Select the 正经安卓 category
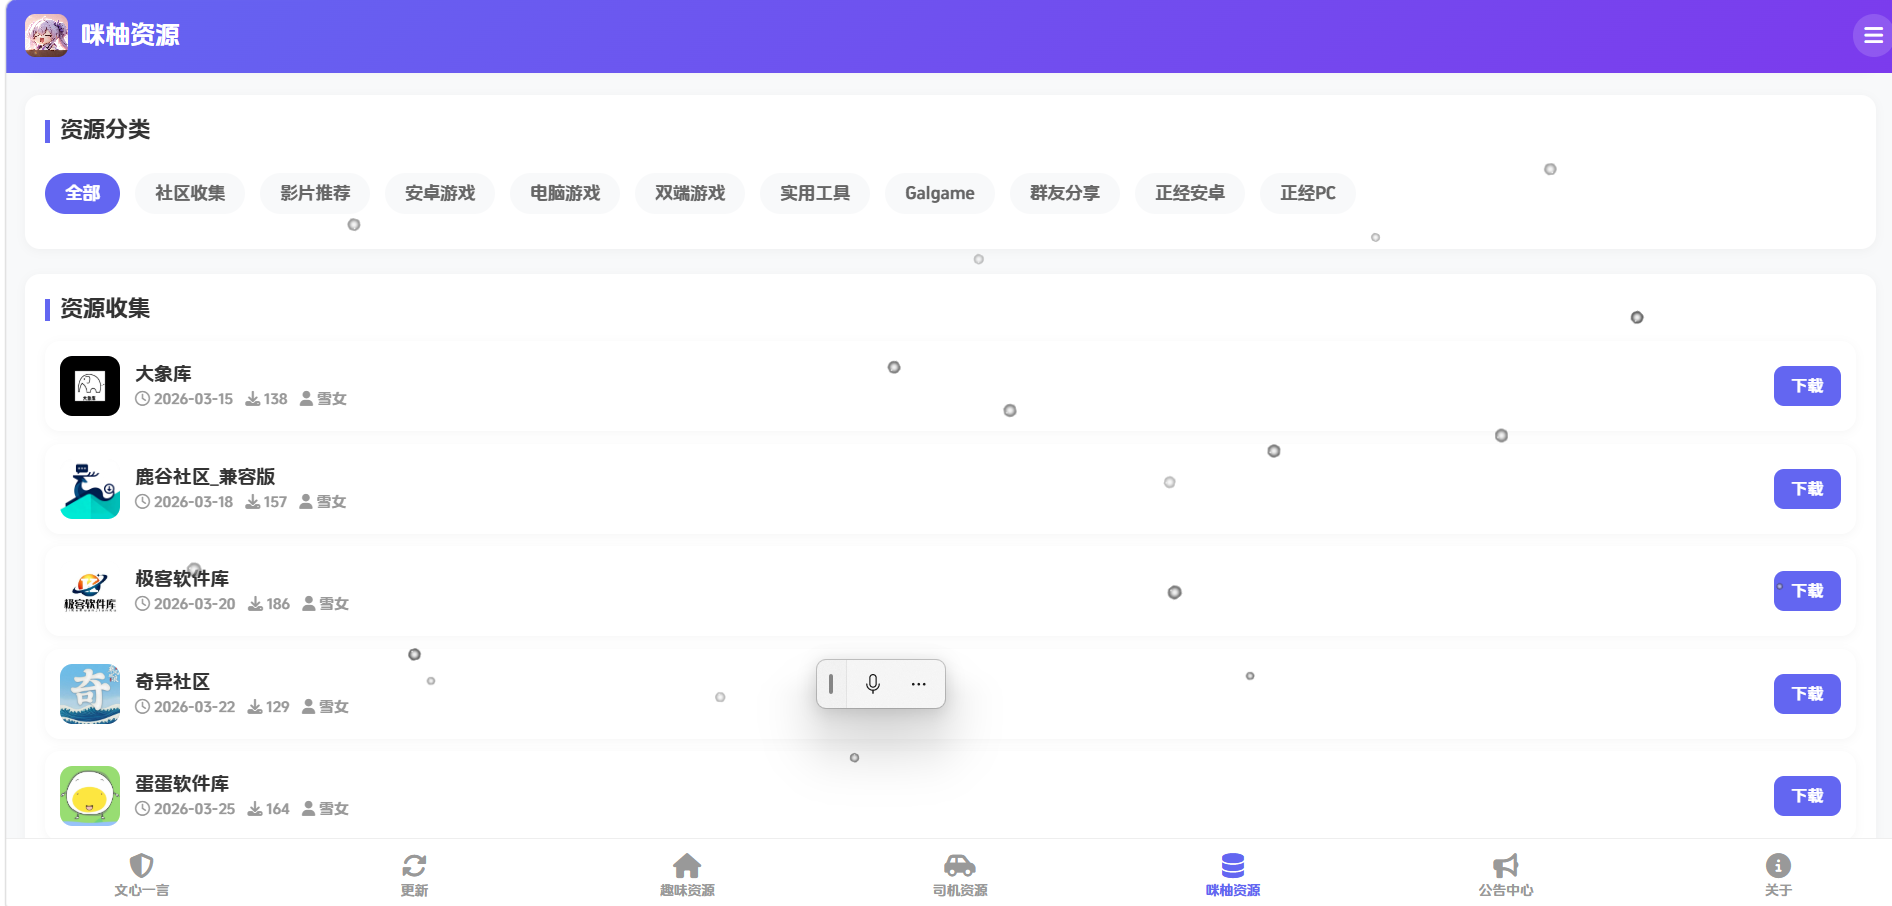 1190,193
